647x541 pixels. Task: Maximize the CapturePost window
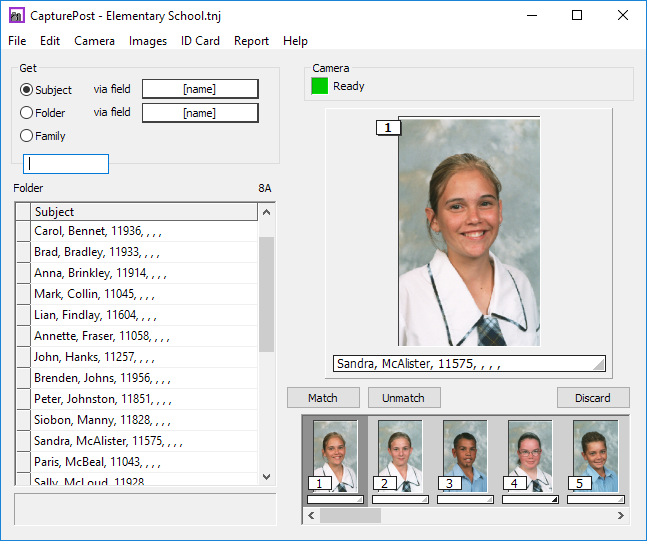coord(577,15)
